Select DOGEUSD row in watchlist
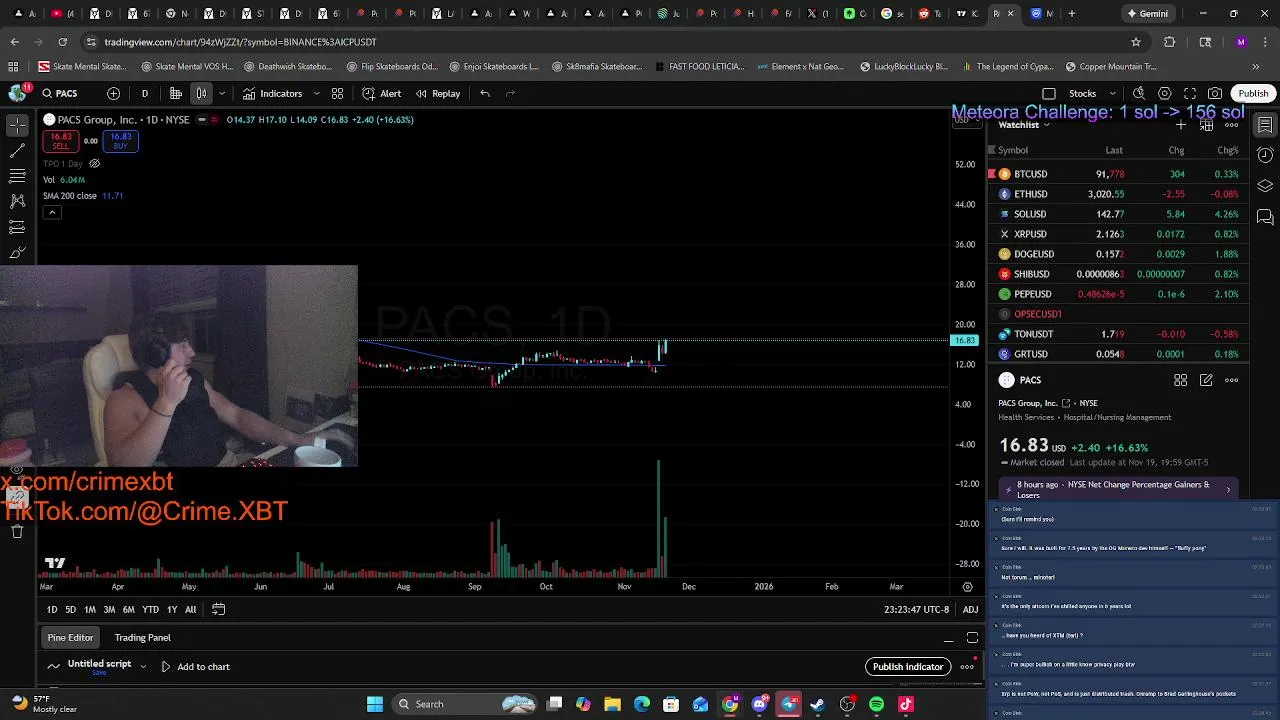This screenshot has height=720, width=1280. (1118, 254)
